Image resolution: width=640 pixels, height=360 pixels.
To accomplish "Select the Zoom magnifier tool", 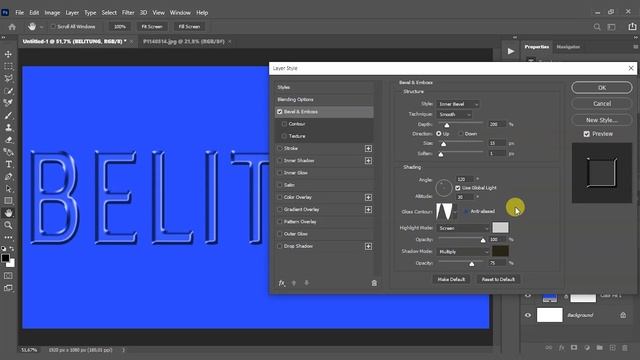I will 8,225.
